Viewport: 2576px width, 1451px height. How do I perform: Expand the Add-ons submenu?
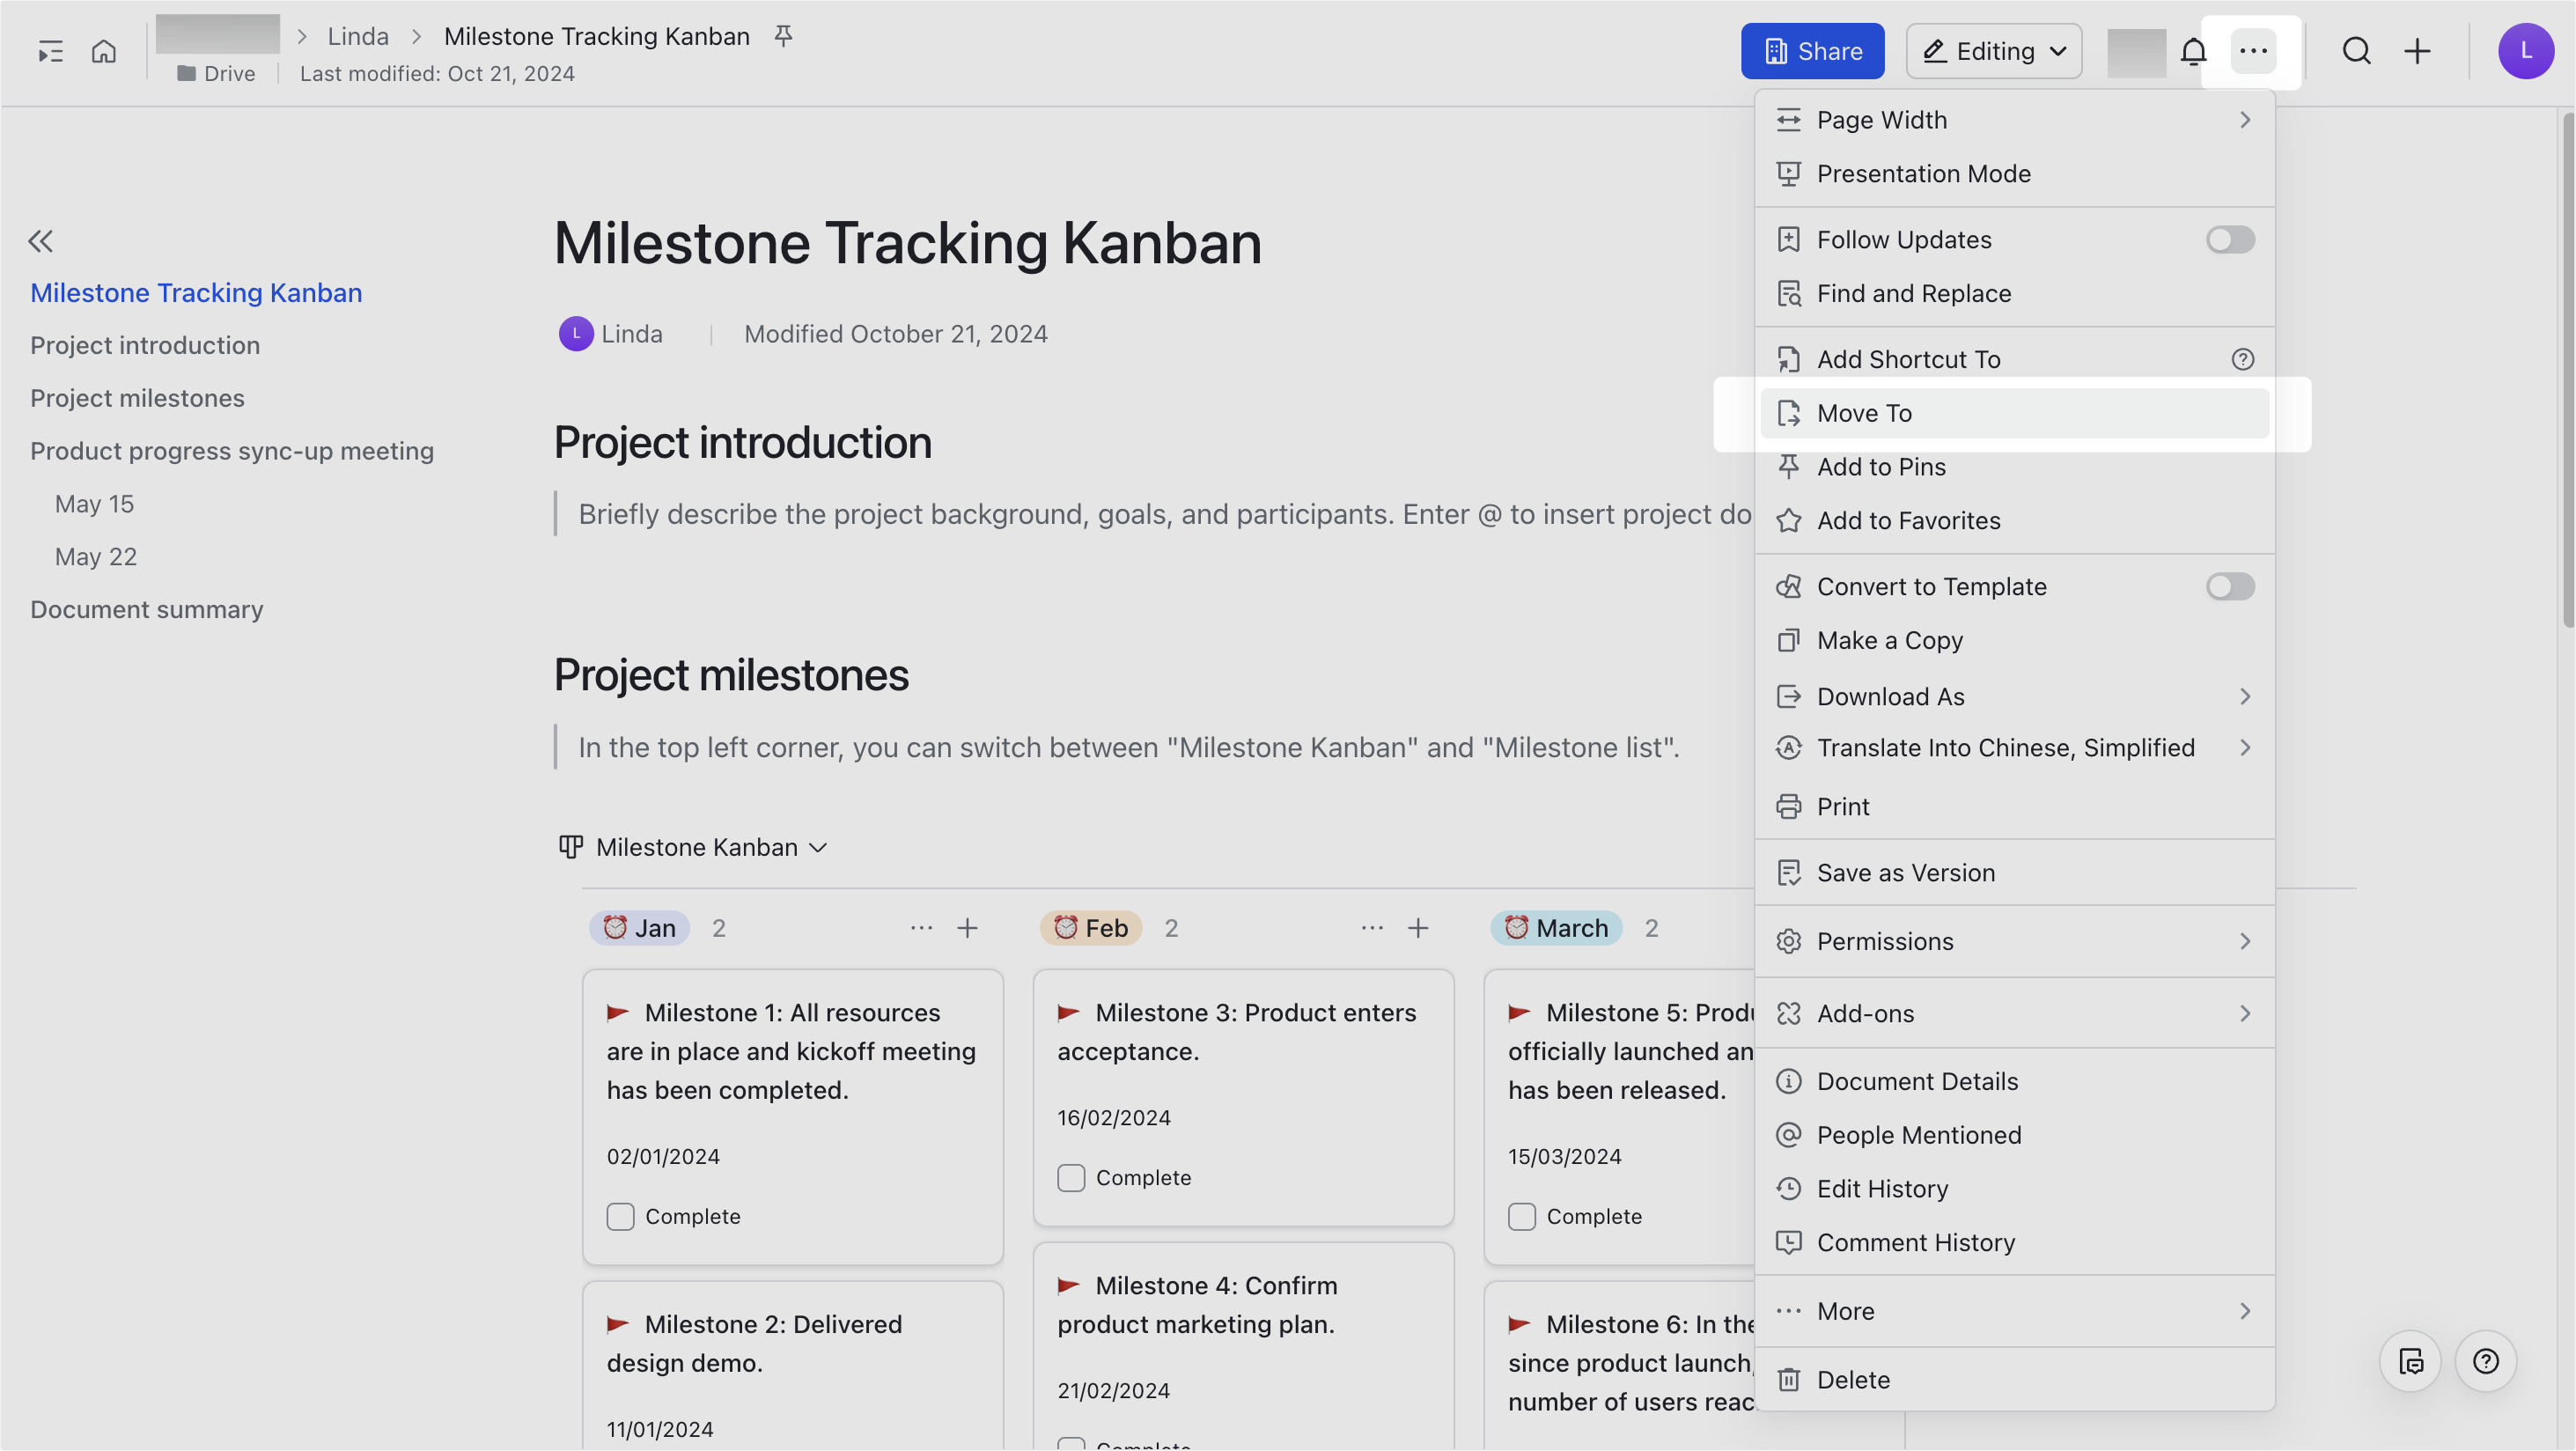pyautogui.click(x=2014, y=1014)
